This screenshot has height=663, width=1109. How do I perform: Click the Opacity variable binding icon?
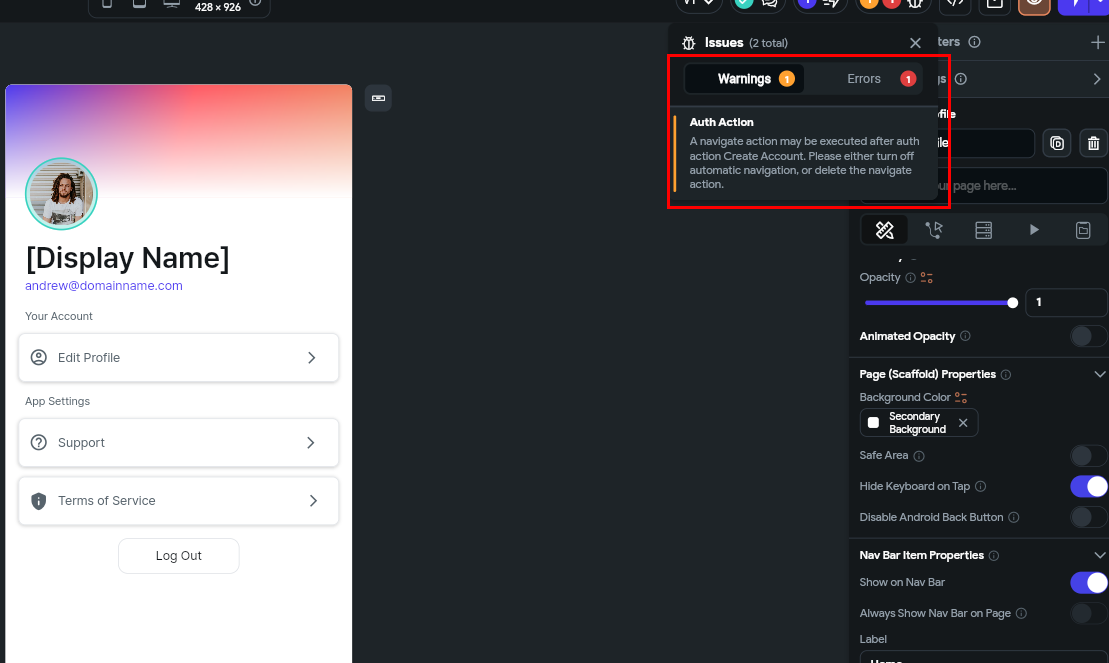[x=927, y=277]
